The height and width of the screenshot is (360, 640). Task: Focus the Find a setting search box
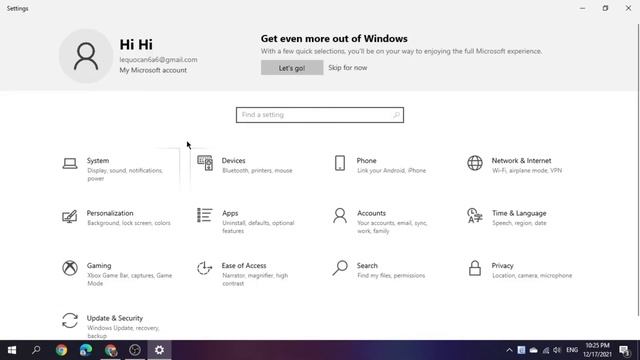(320, 115)
